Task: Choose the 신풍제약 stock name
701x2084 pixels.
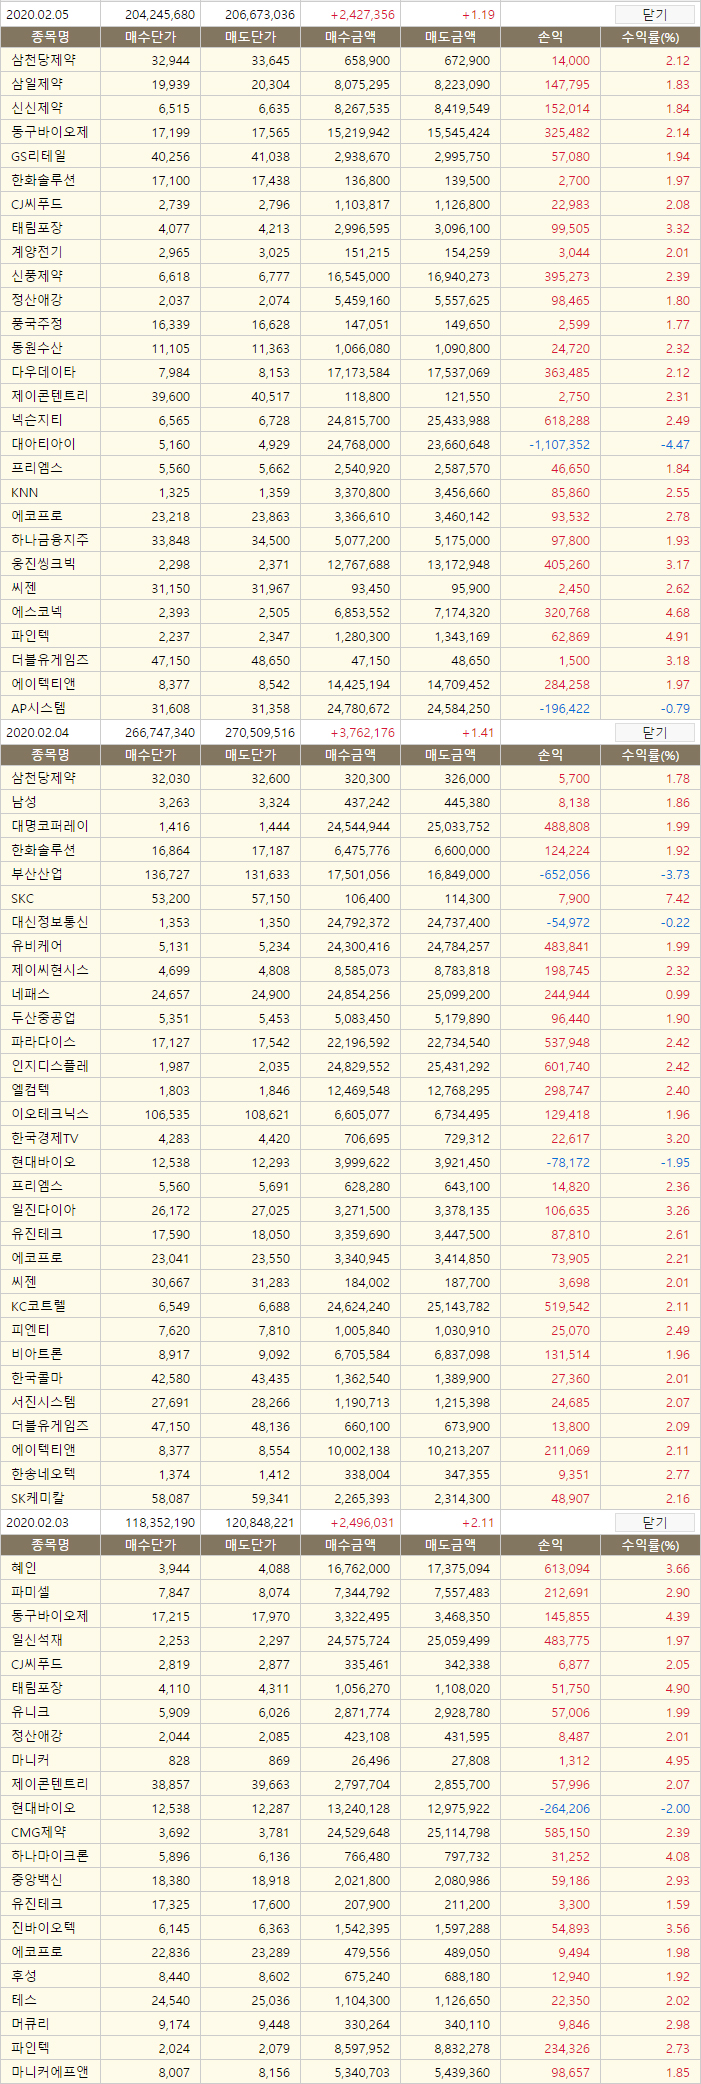Action: pos(37,276)
